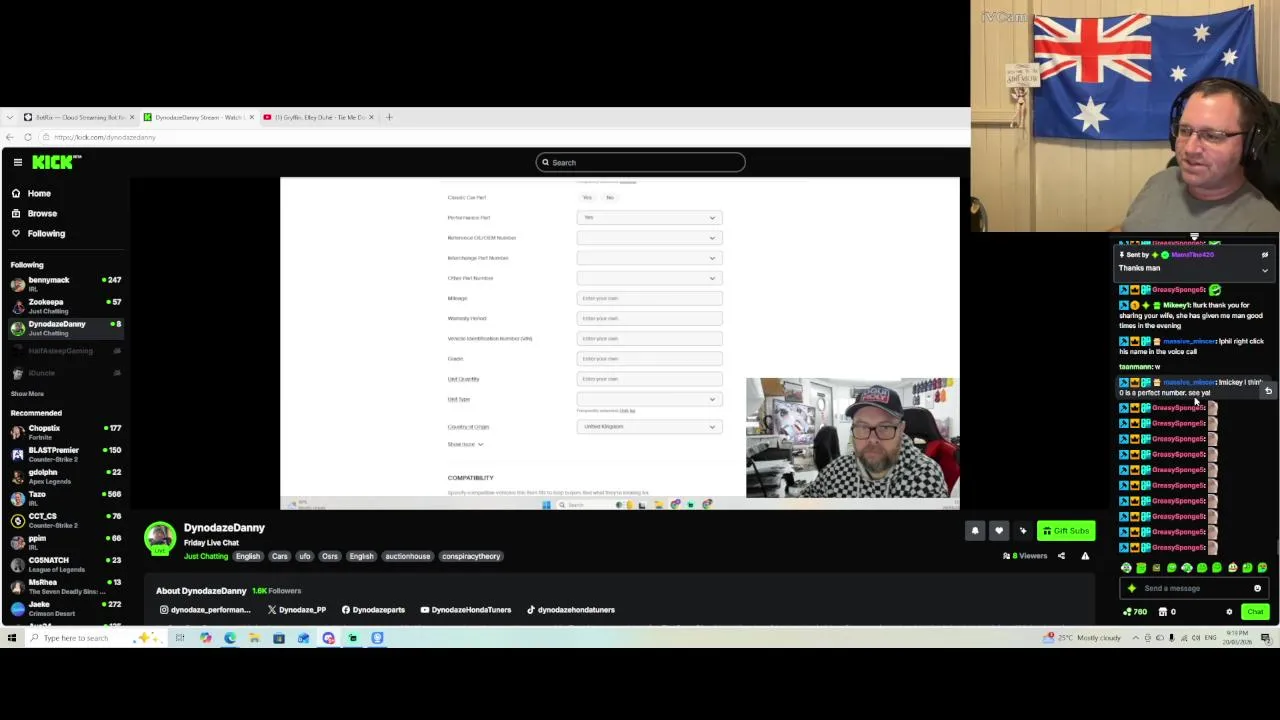Open BLASTPremier recommended channel
The height and width of the screenshot is (720, 1280).
tap(65, 454)
